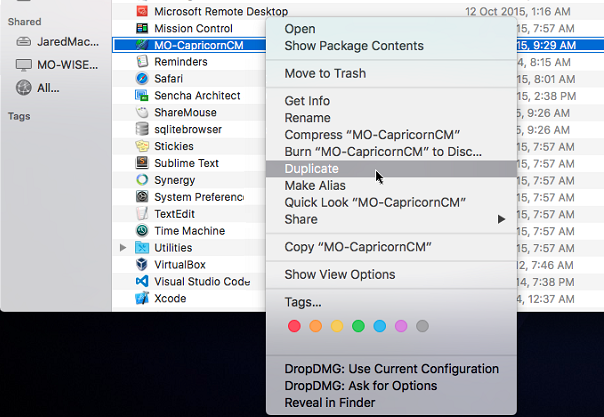Choose Make Alias
The height and width of the screenshot is (417, 604).
click(391, 186)
